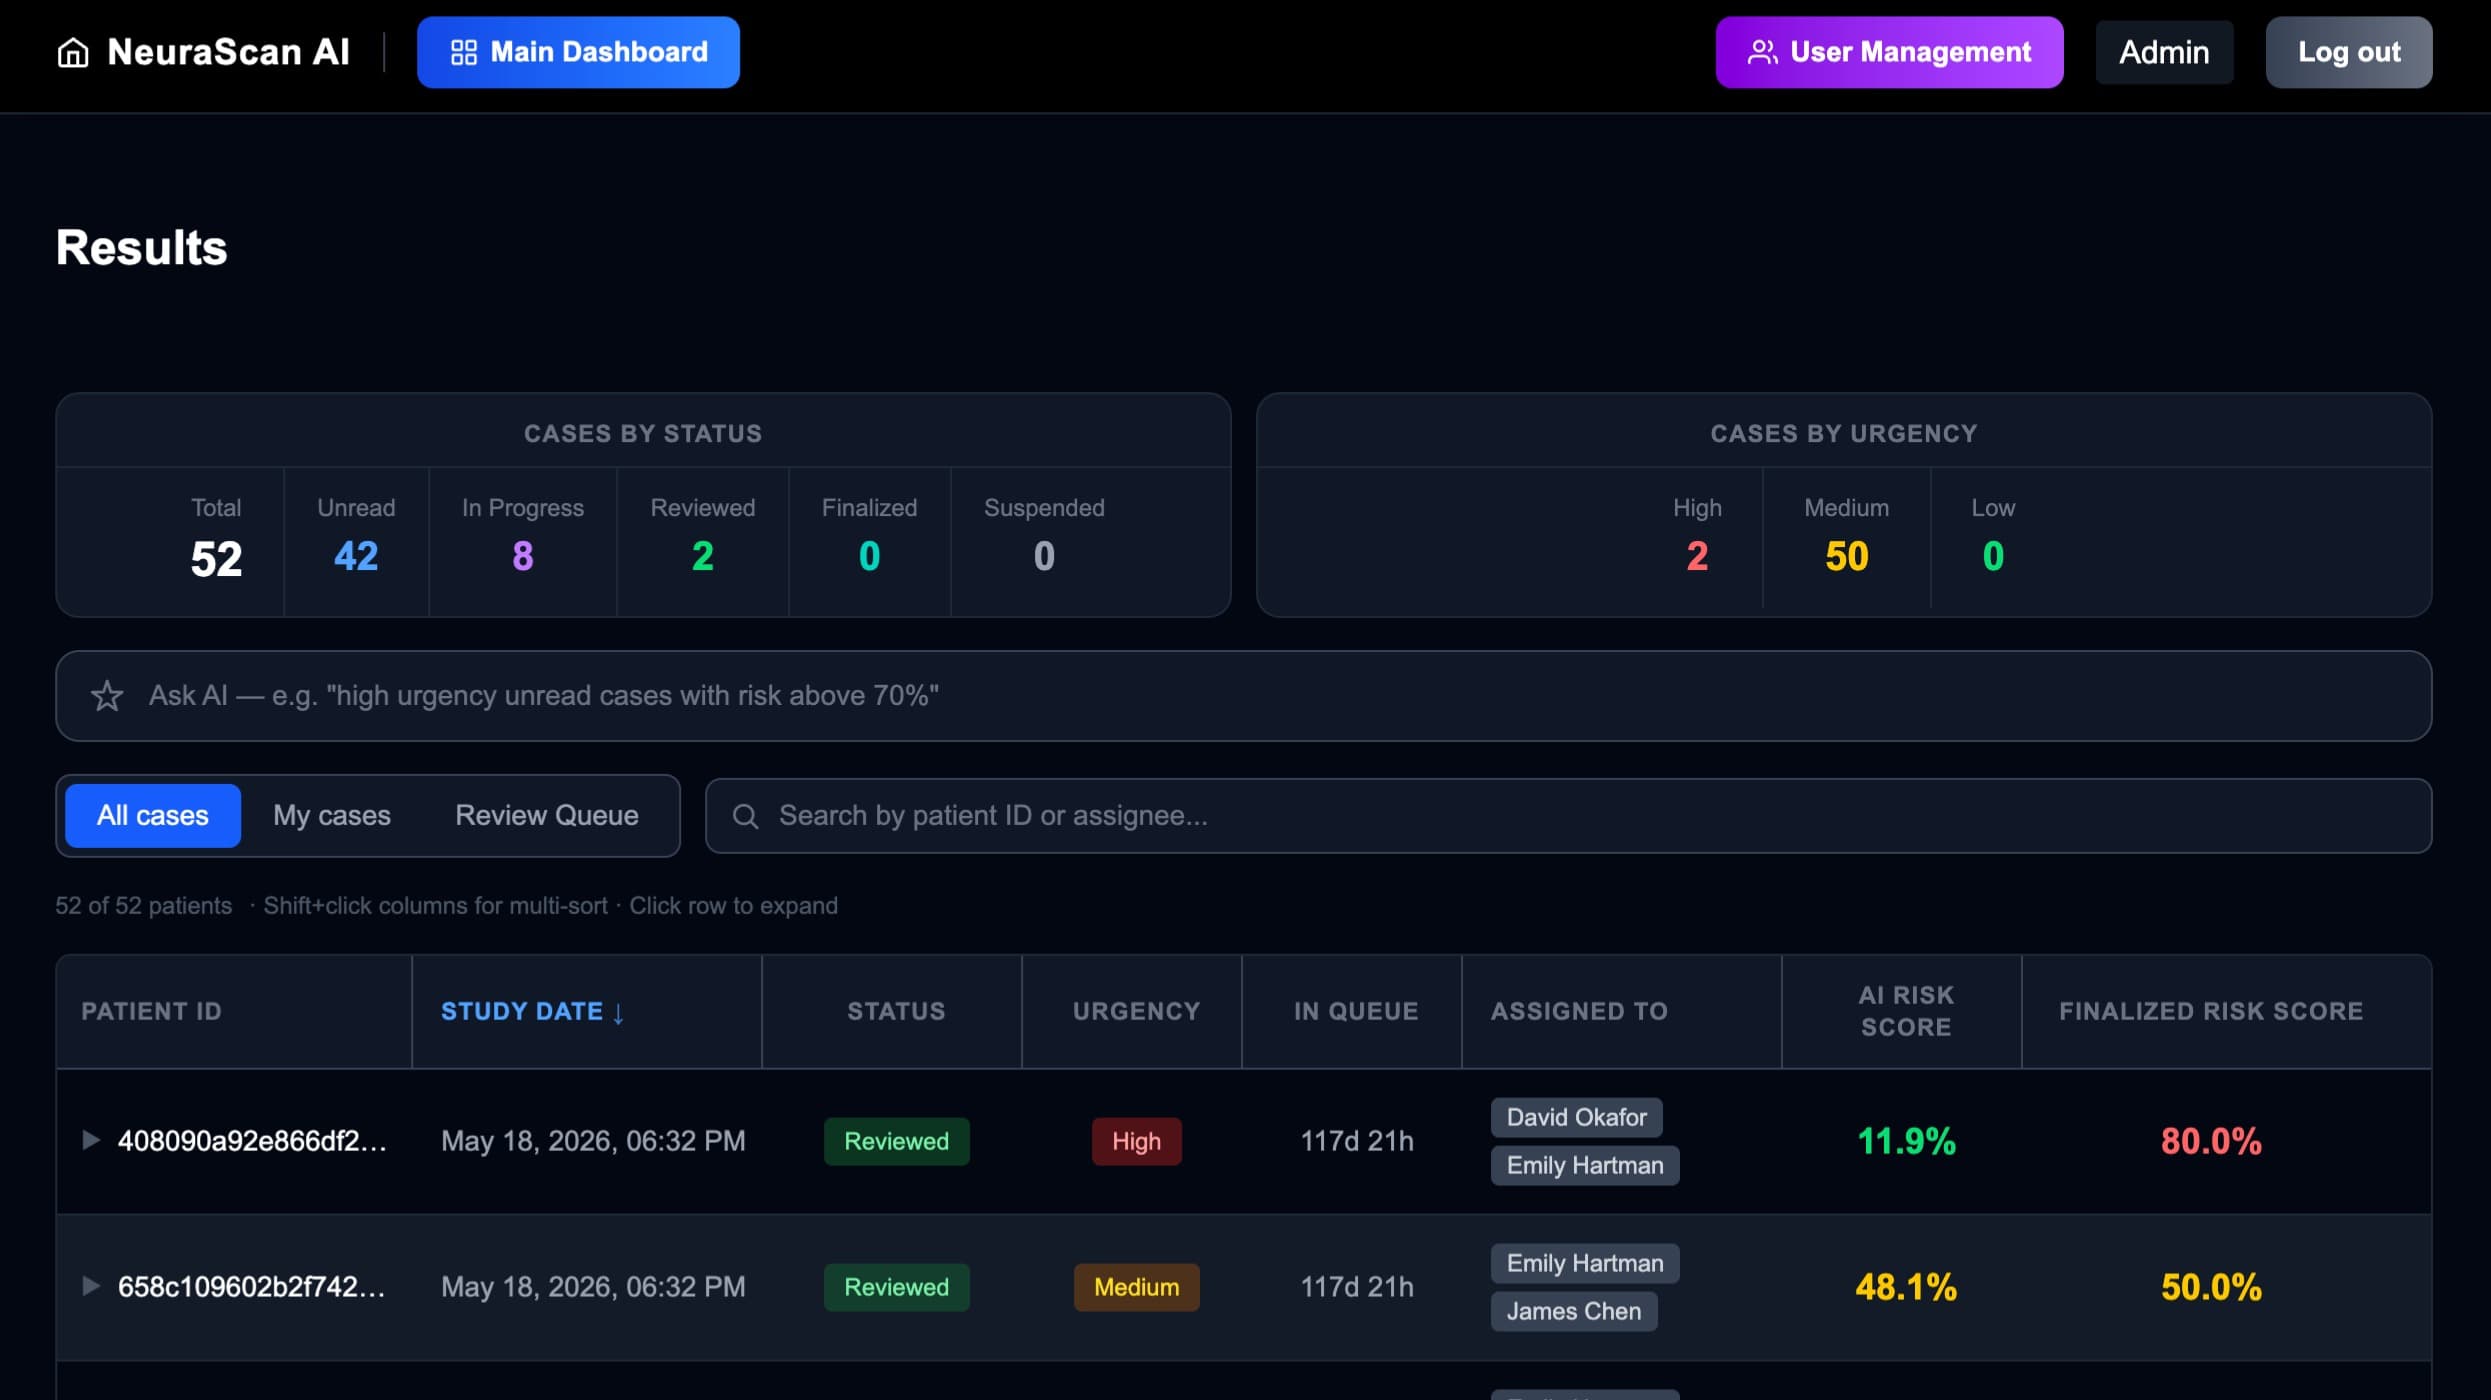Click the Unread 42 status count

pos(356,556)
